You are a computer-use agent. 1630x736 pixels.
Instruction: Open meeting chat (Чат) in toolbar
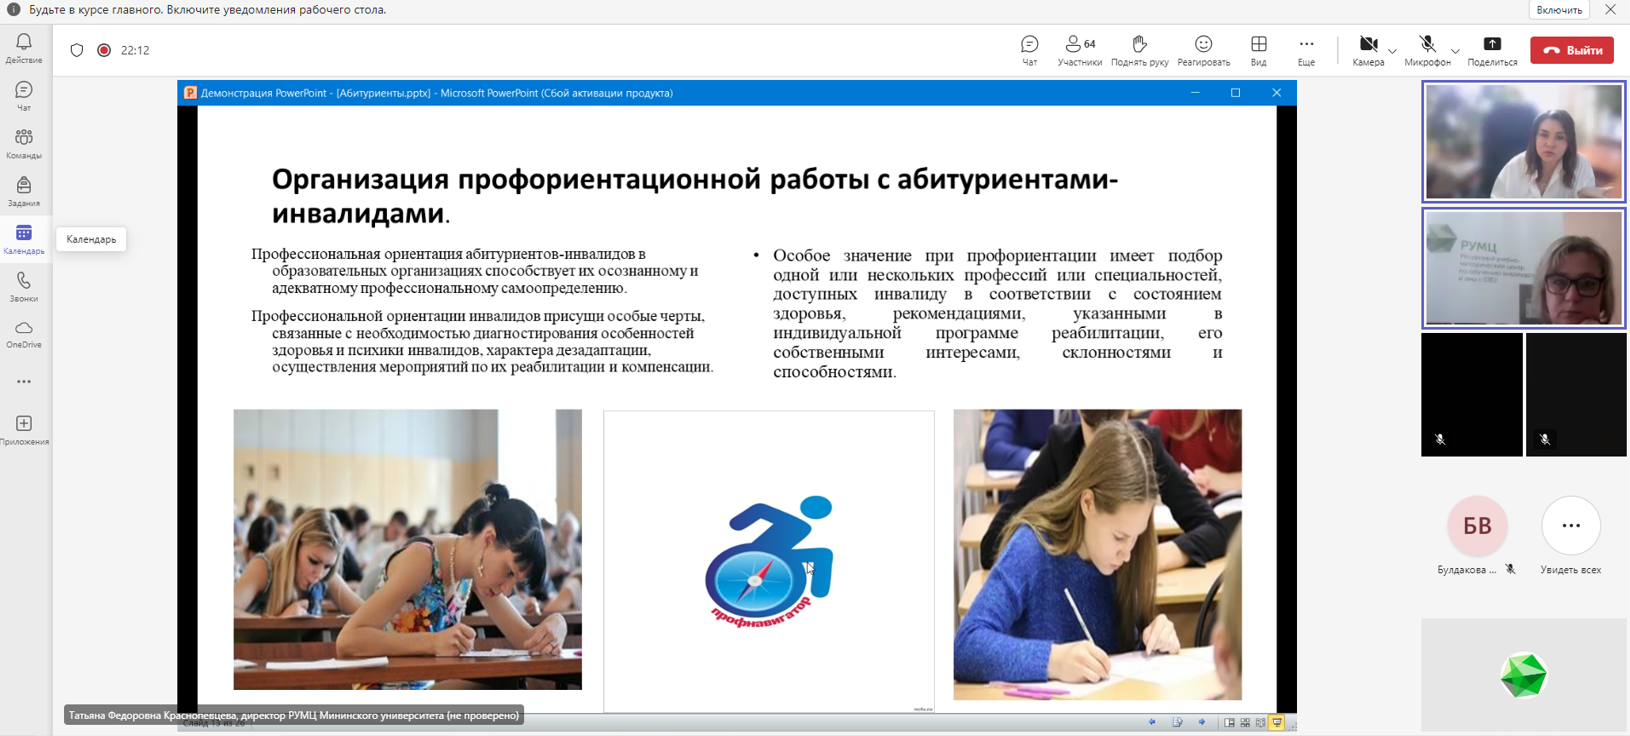click(1029, 51)
